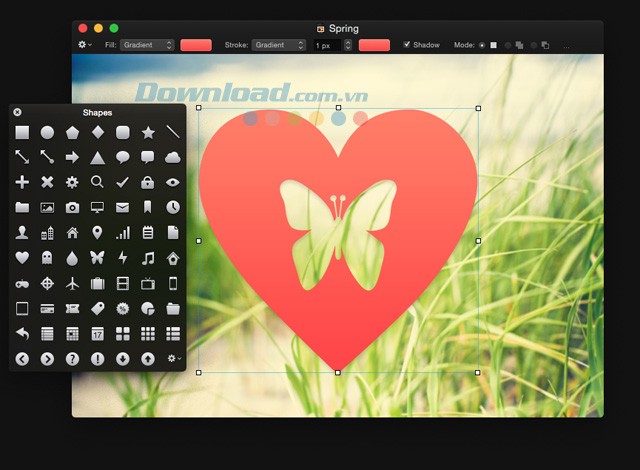Select the cloud shape
The height and width of the screenshot is (470, 640).
pos(173,157)
